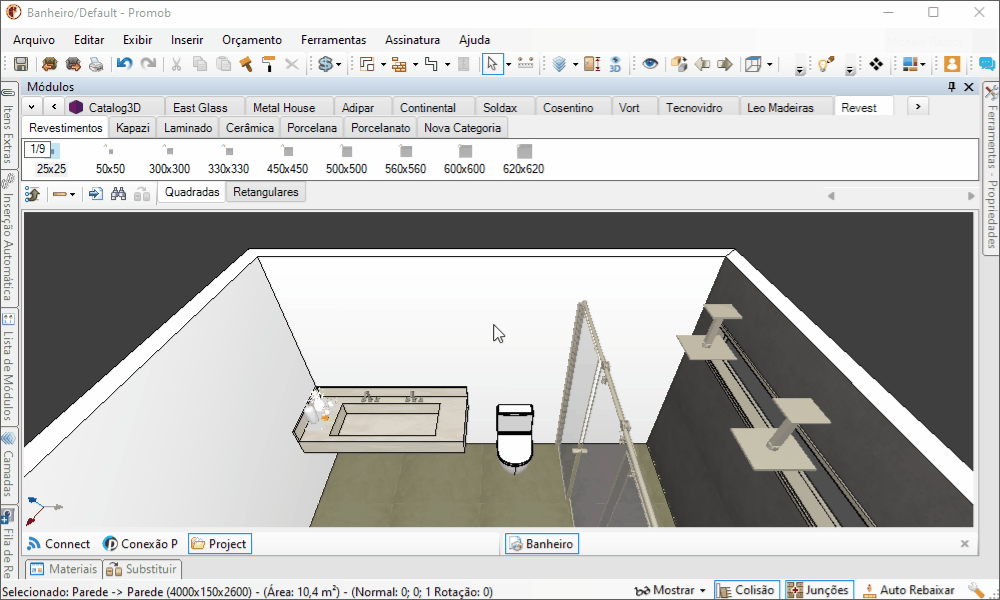
Task: Switch to the Retangulares tab
Action: tap(266, 192)
